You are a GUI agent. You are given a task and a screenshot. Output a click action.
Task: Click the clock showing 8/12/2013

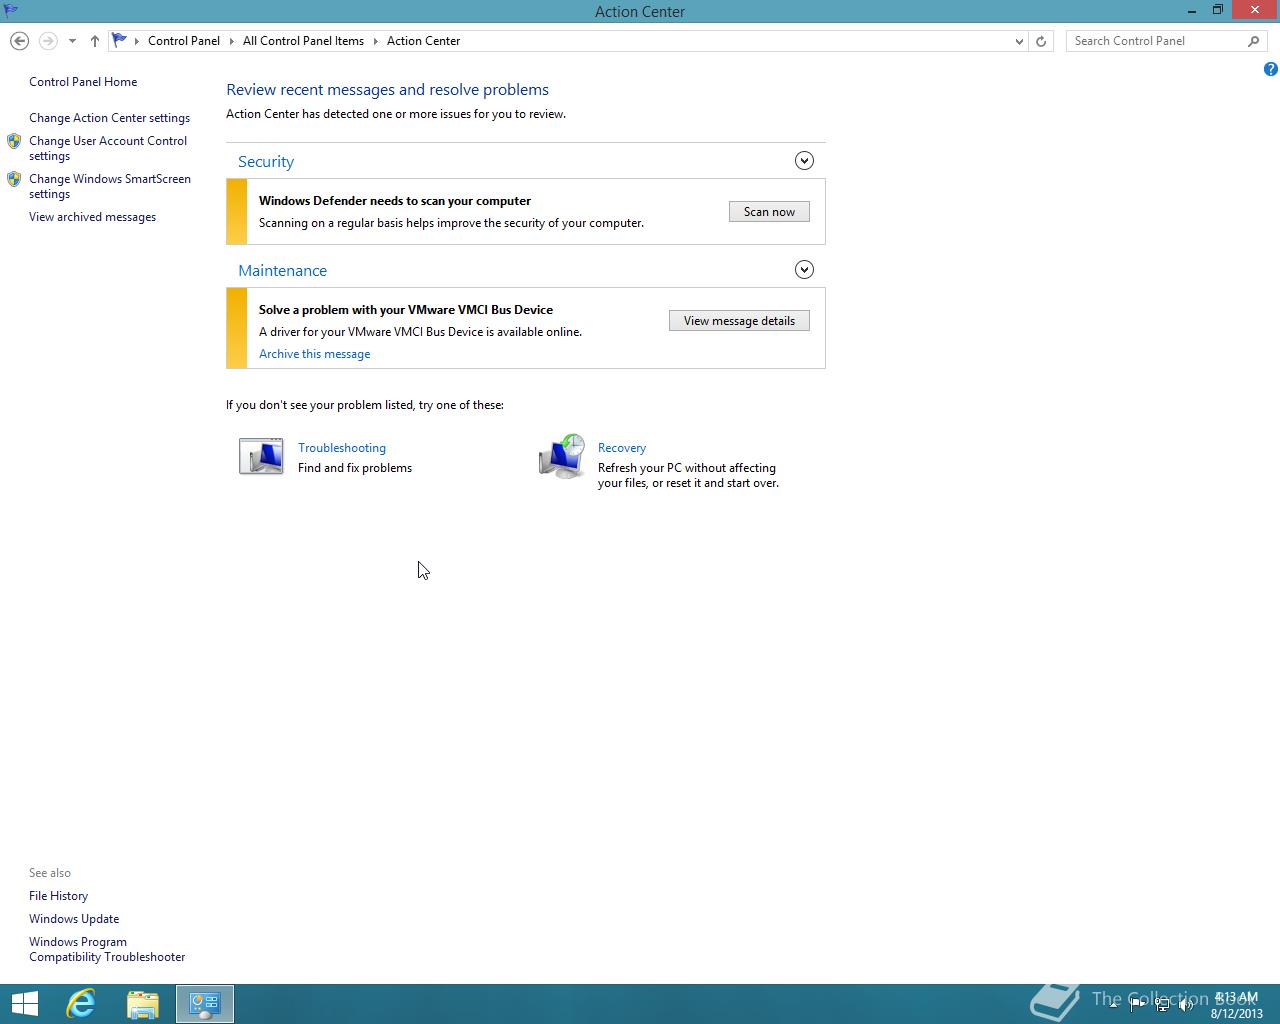(1237, 1005)
